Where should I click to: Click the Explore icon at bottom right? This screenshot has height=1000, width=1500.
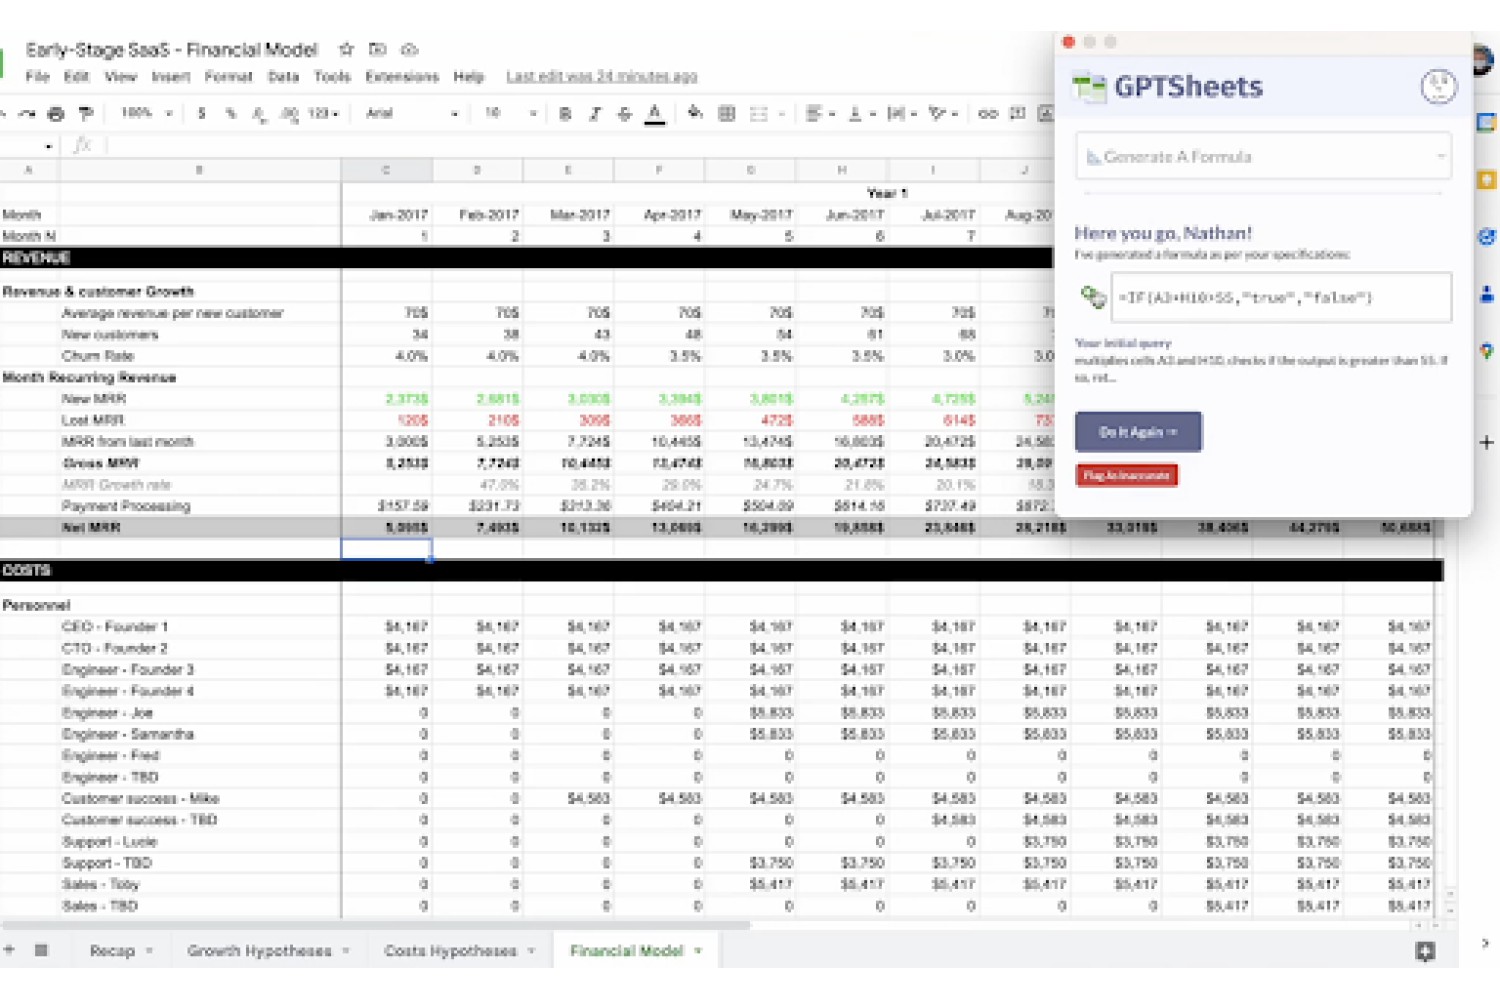(1425, 952)
